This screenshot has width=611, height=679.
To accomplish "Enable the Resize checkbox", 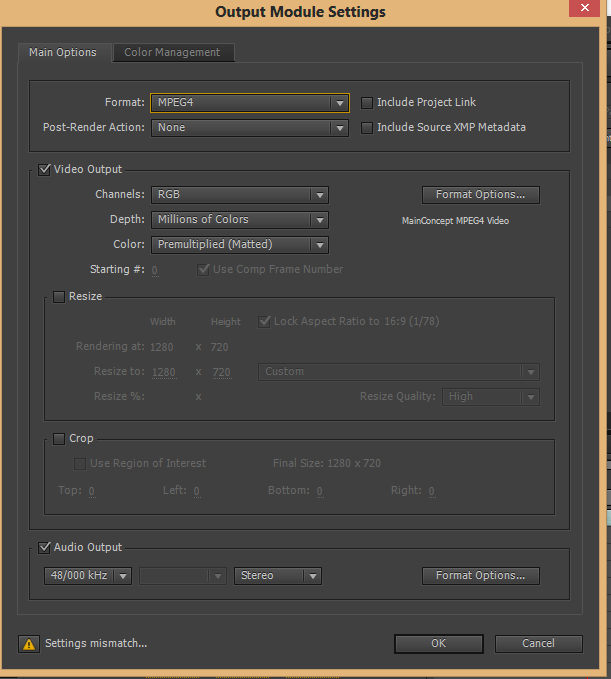I will coord(59,297).
